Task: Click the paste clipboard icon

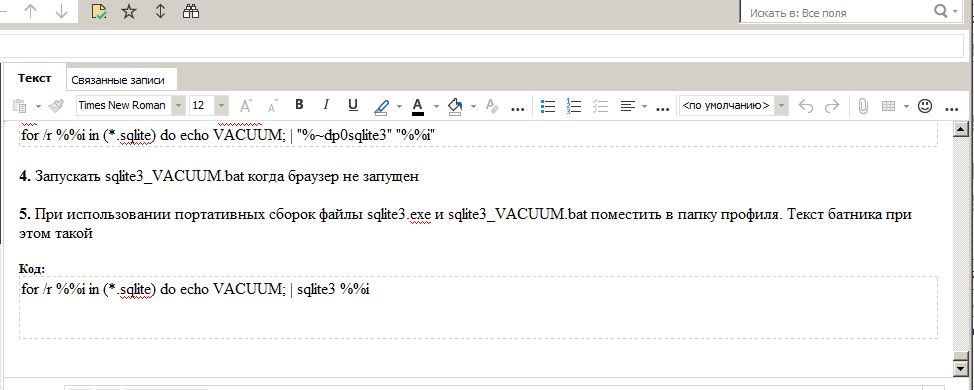Action: point(19,106)
